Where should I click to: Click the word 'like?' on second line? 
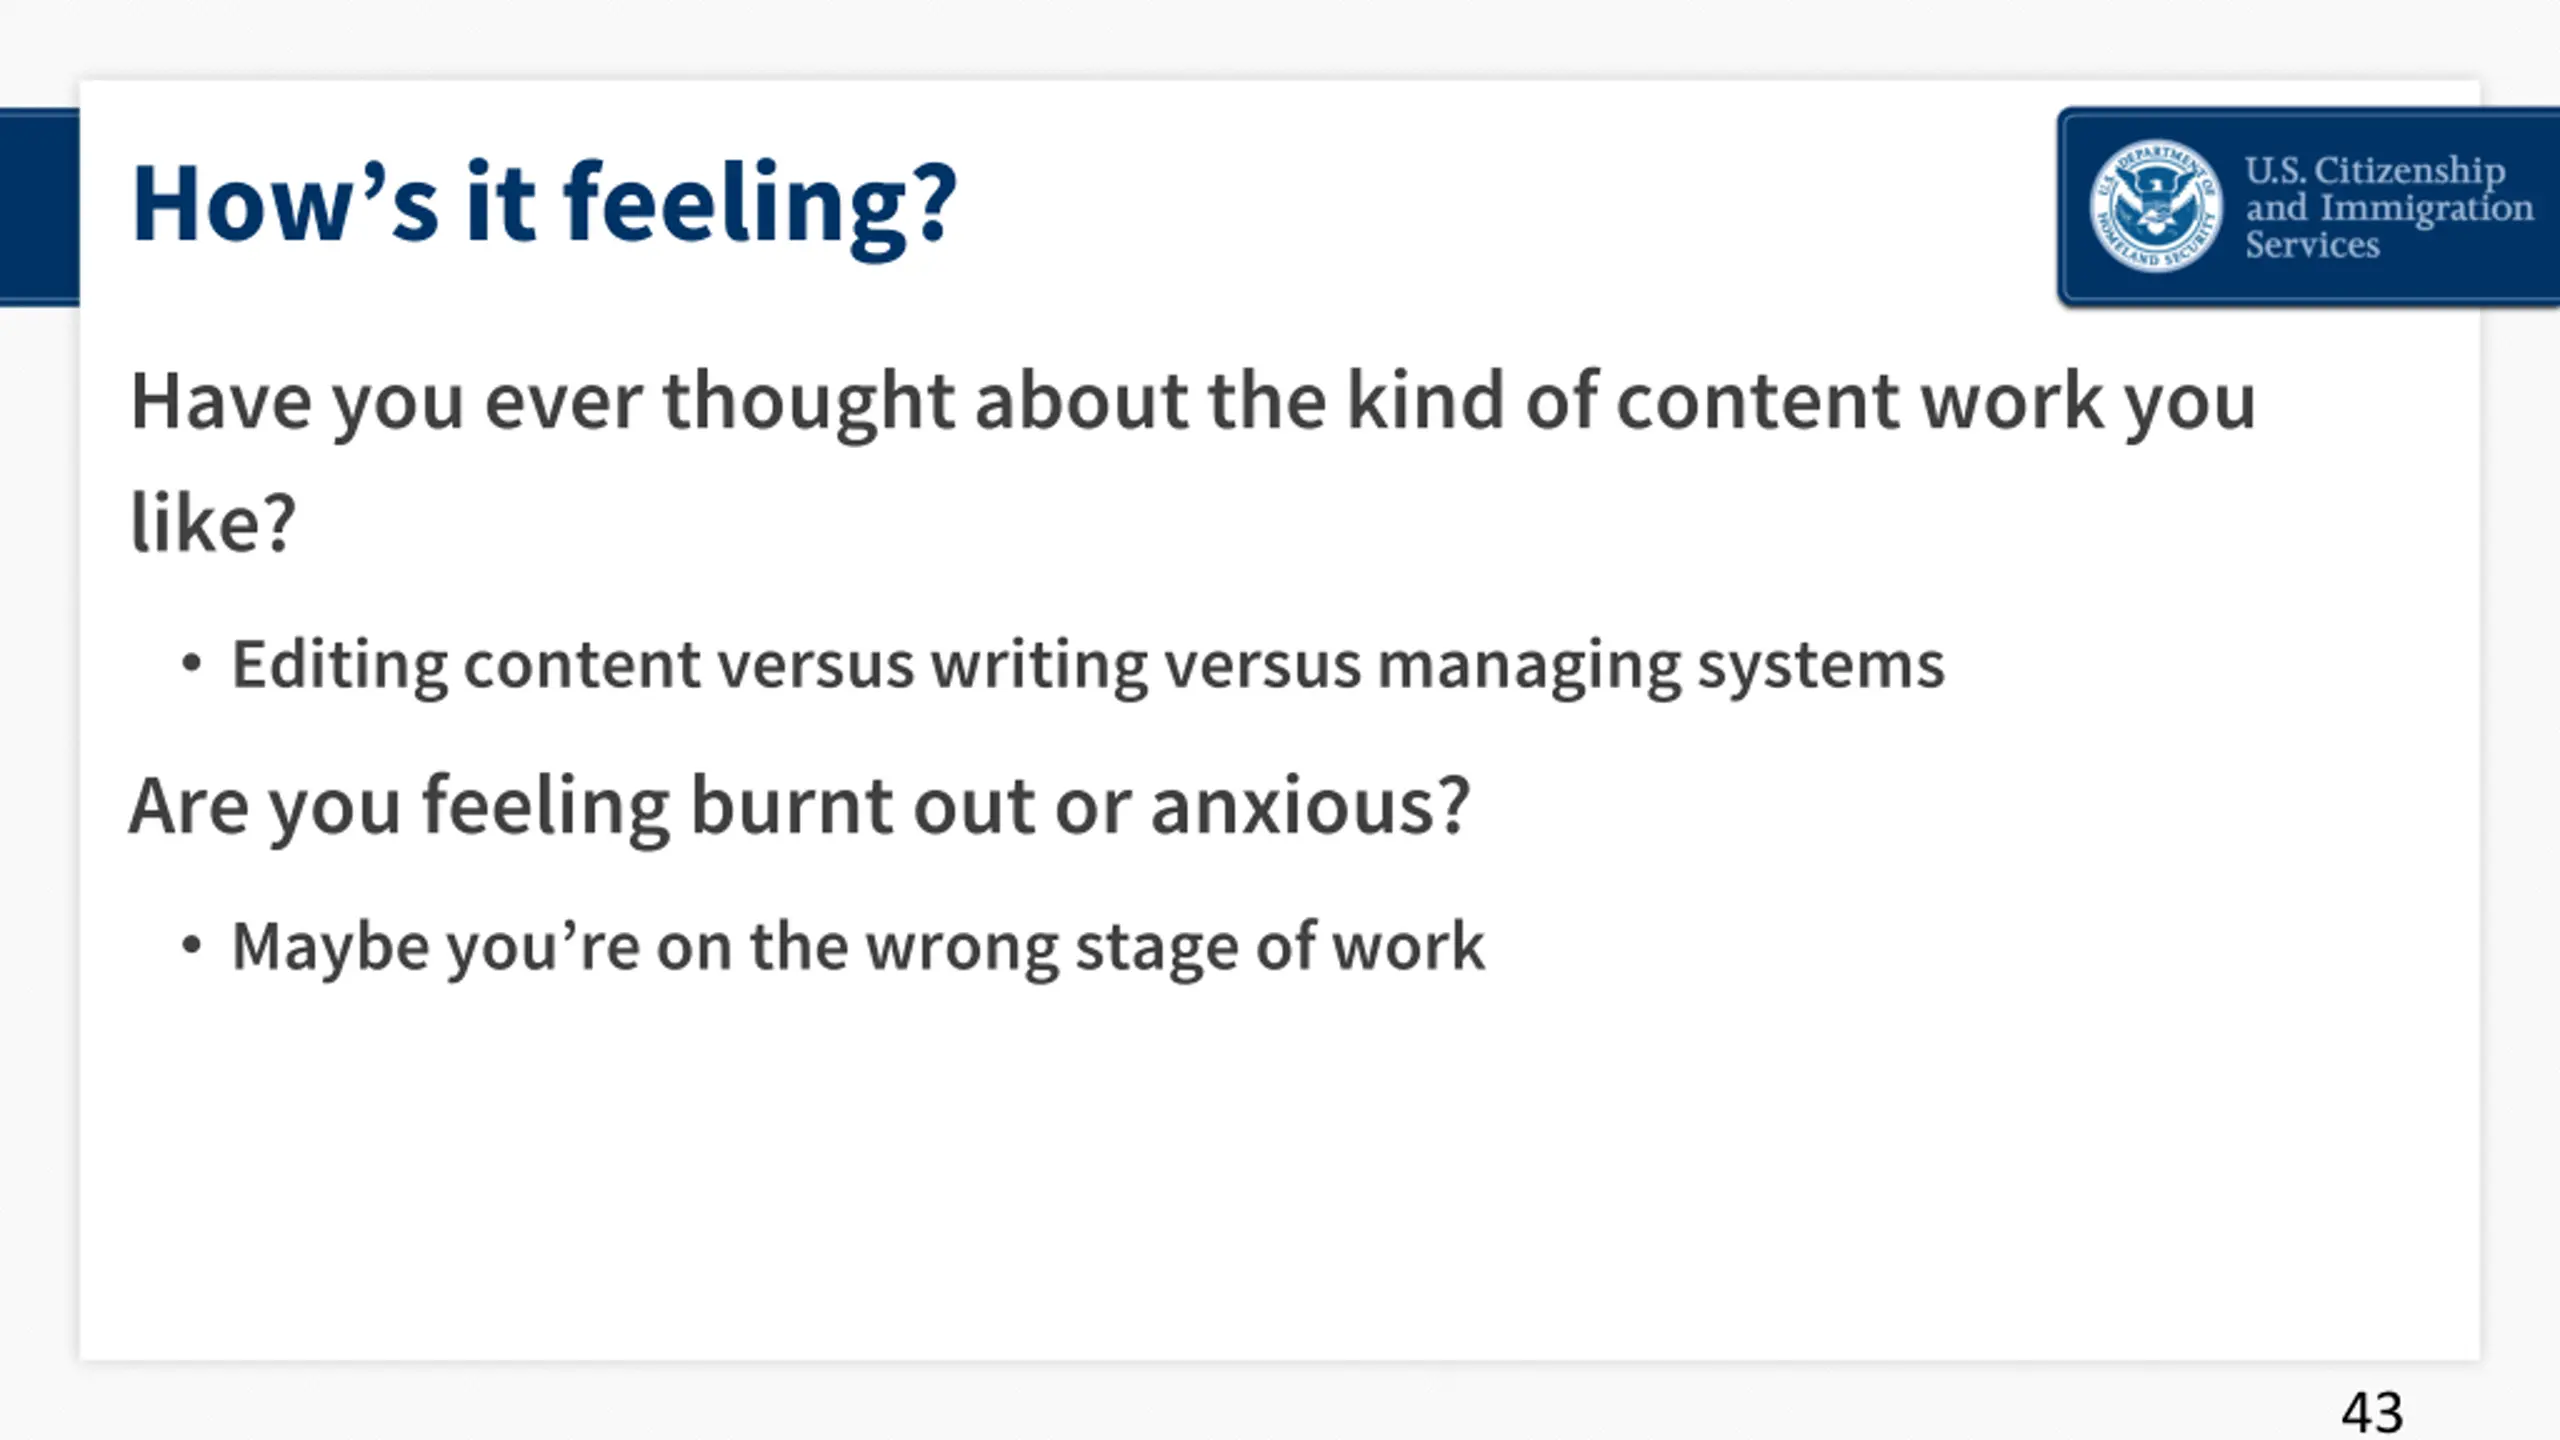pos(213,523)
